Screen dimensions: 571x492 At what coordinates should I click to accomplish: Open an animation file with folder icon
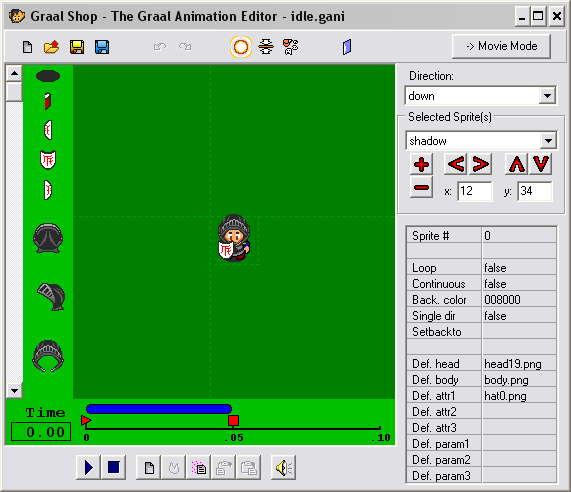coord(51,47)
